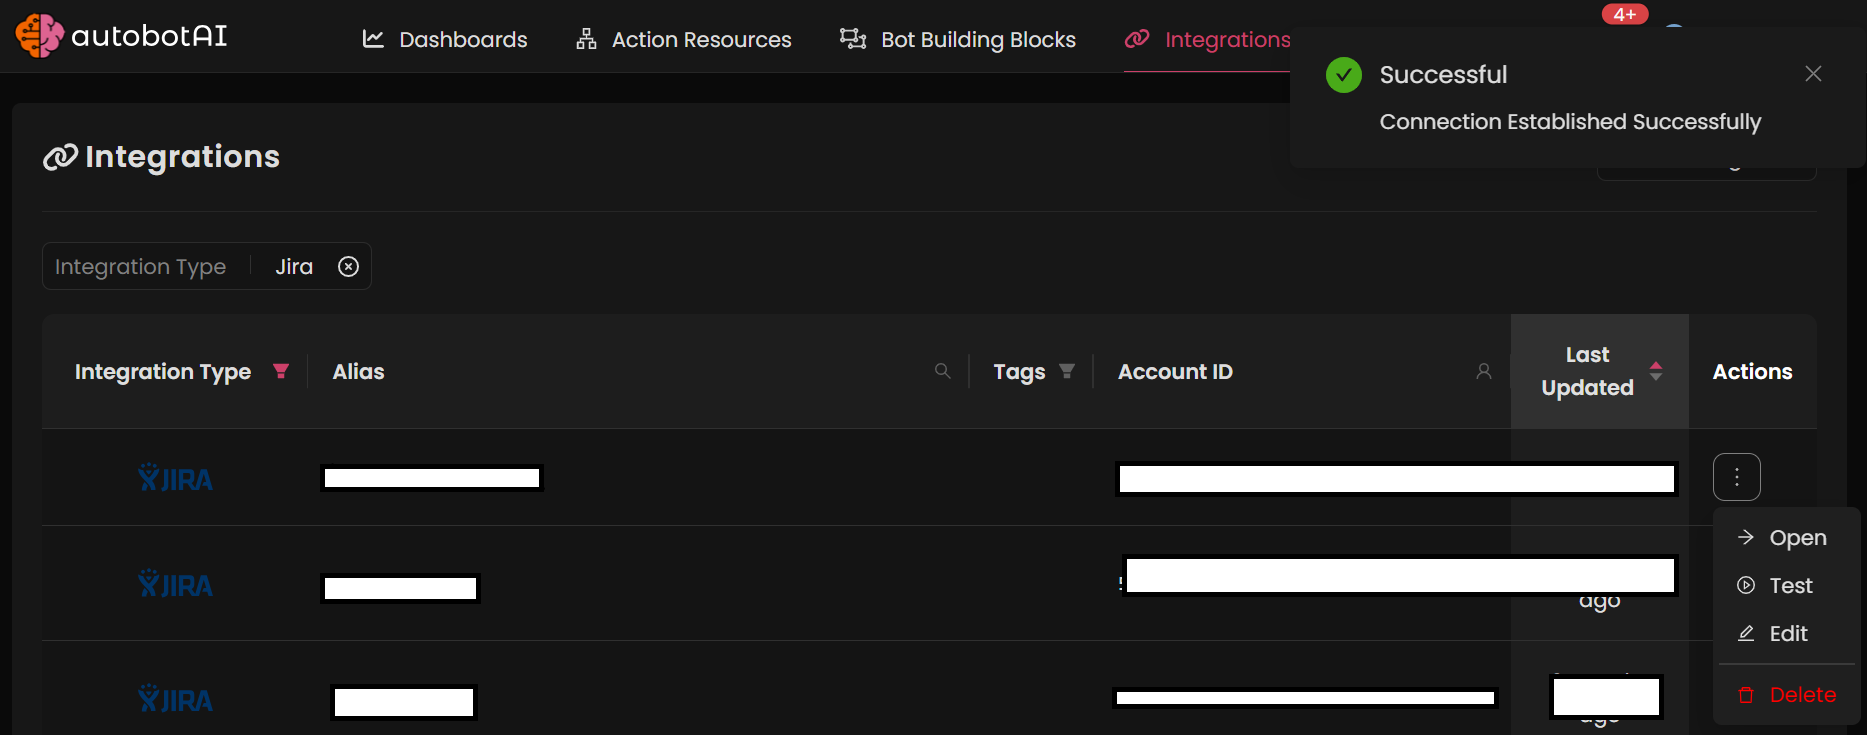Click the Actions column header
Screen dimensions: 1867x735
click(1752, 372)
